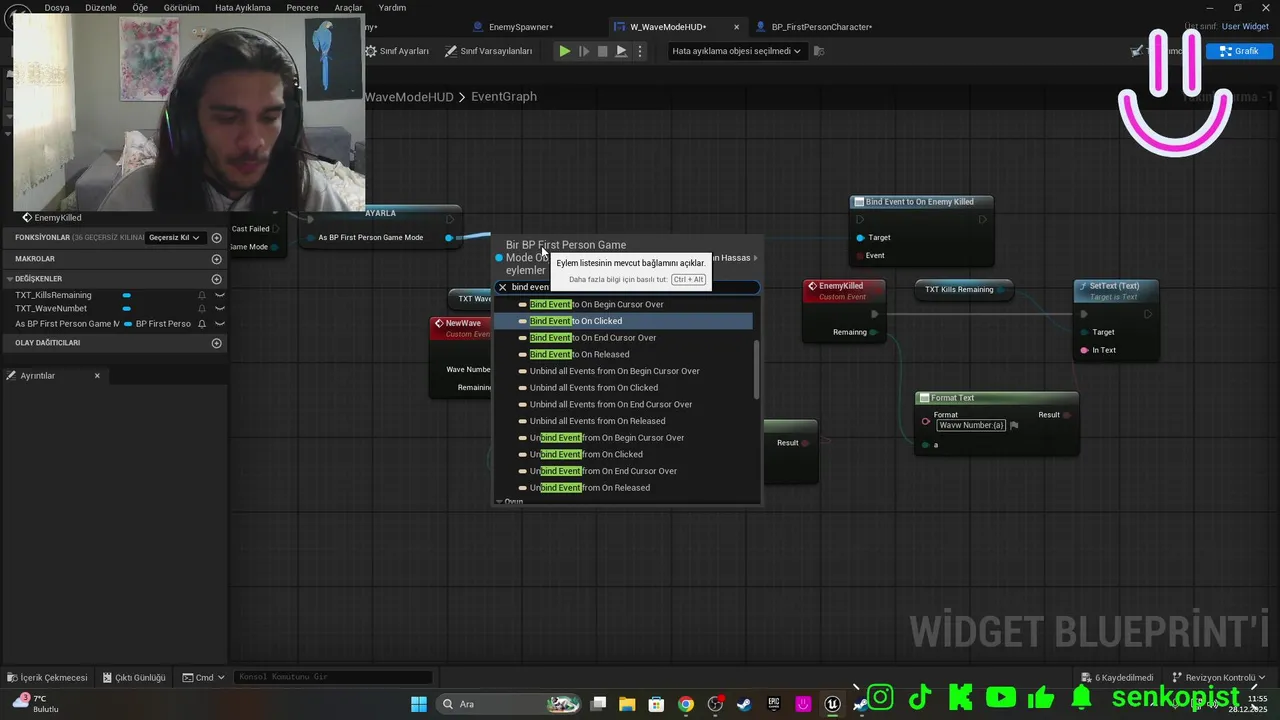This screenshot has height=720, width=1280.
Task: Open the Araçlar menu
Action: (x=349, y=7)
